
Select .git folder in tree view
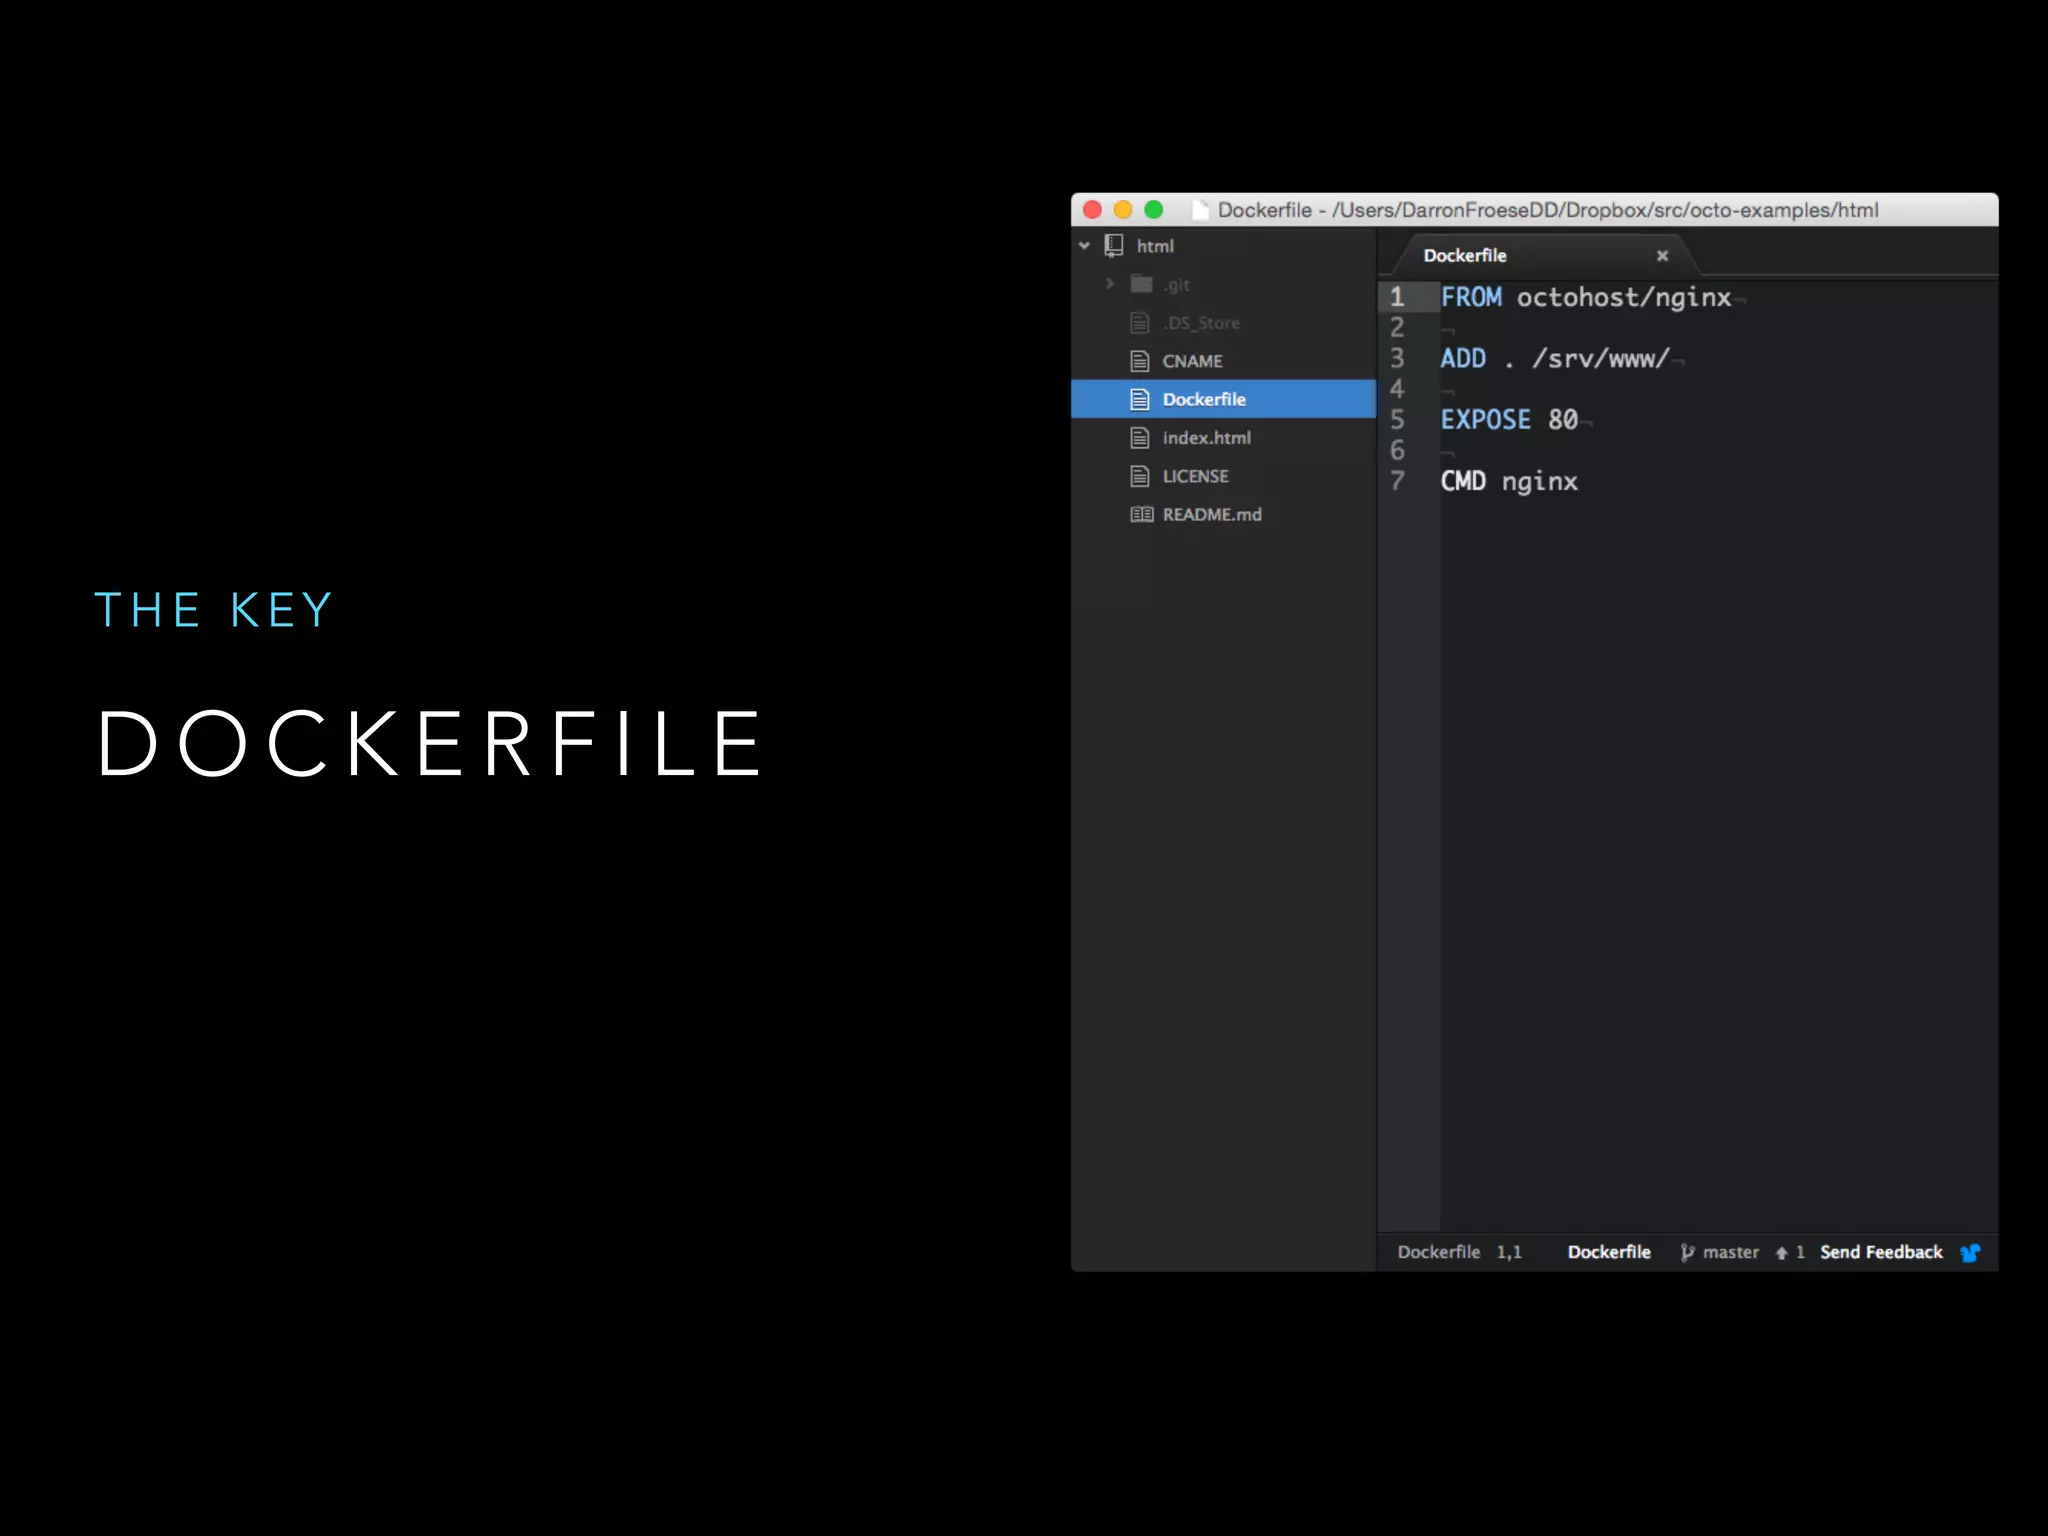1177,285
